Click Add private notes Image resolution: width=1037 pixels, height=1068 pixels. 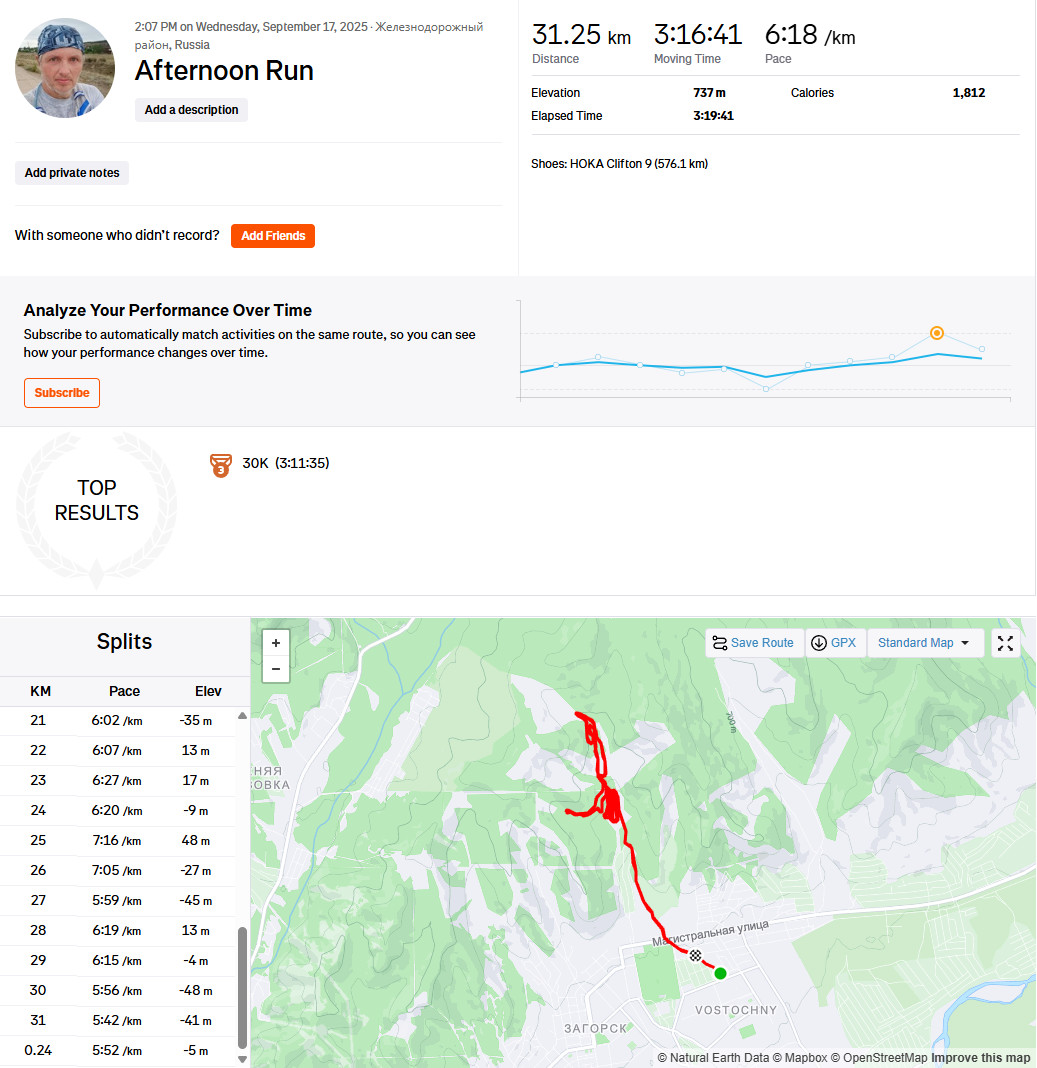[x=72, y=173]
